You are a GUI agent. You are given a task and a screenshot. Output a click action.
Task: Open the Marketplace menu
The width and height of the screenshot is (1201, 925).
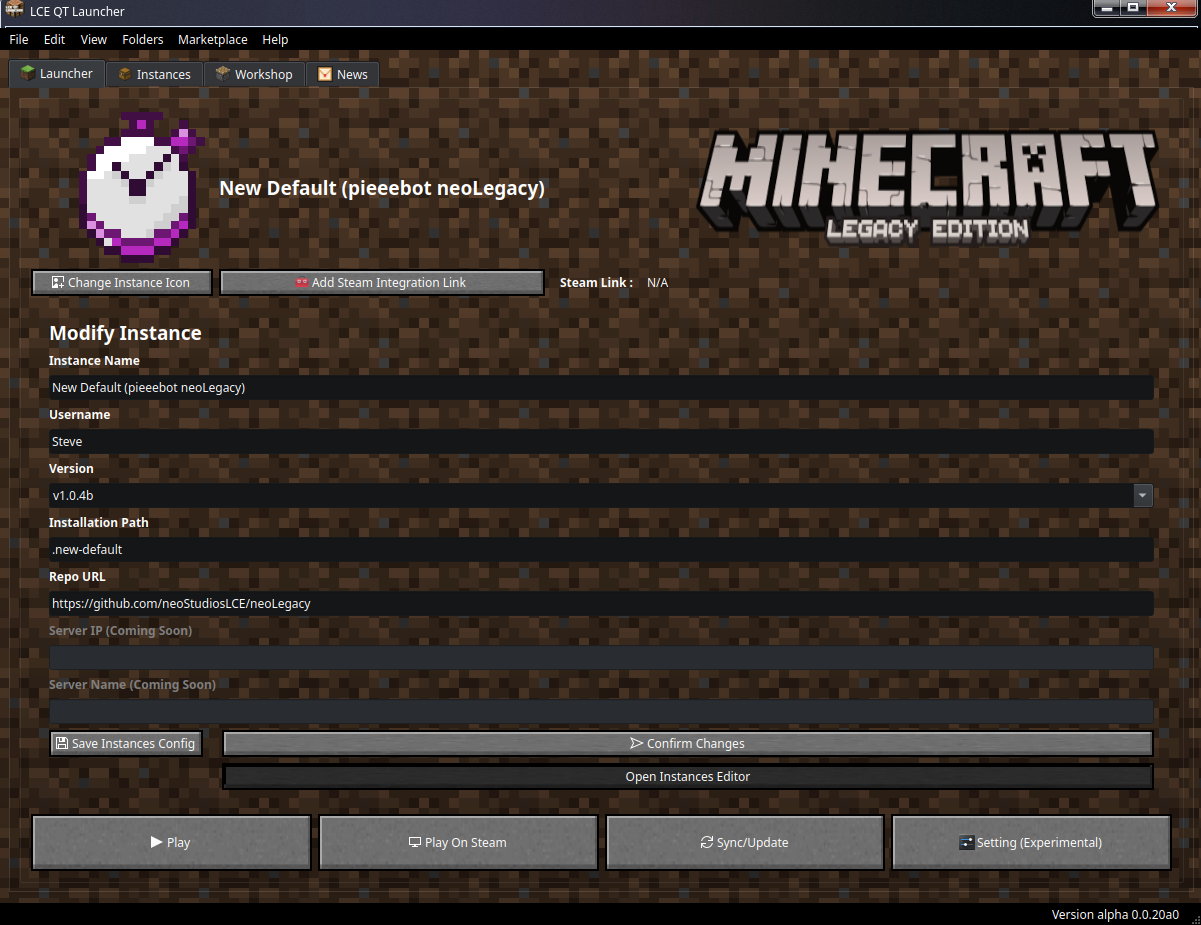tap(213, 40)
